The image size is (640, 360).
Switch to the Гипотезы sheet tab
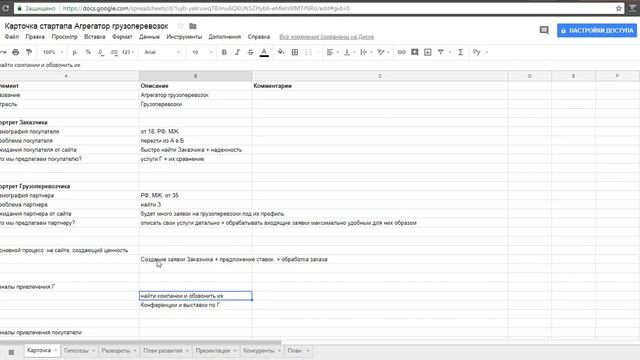tap(76, 351)
